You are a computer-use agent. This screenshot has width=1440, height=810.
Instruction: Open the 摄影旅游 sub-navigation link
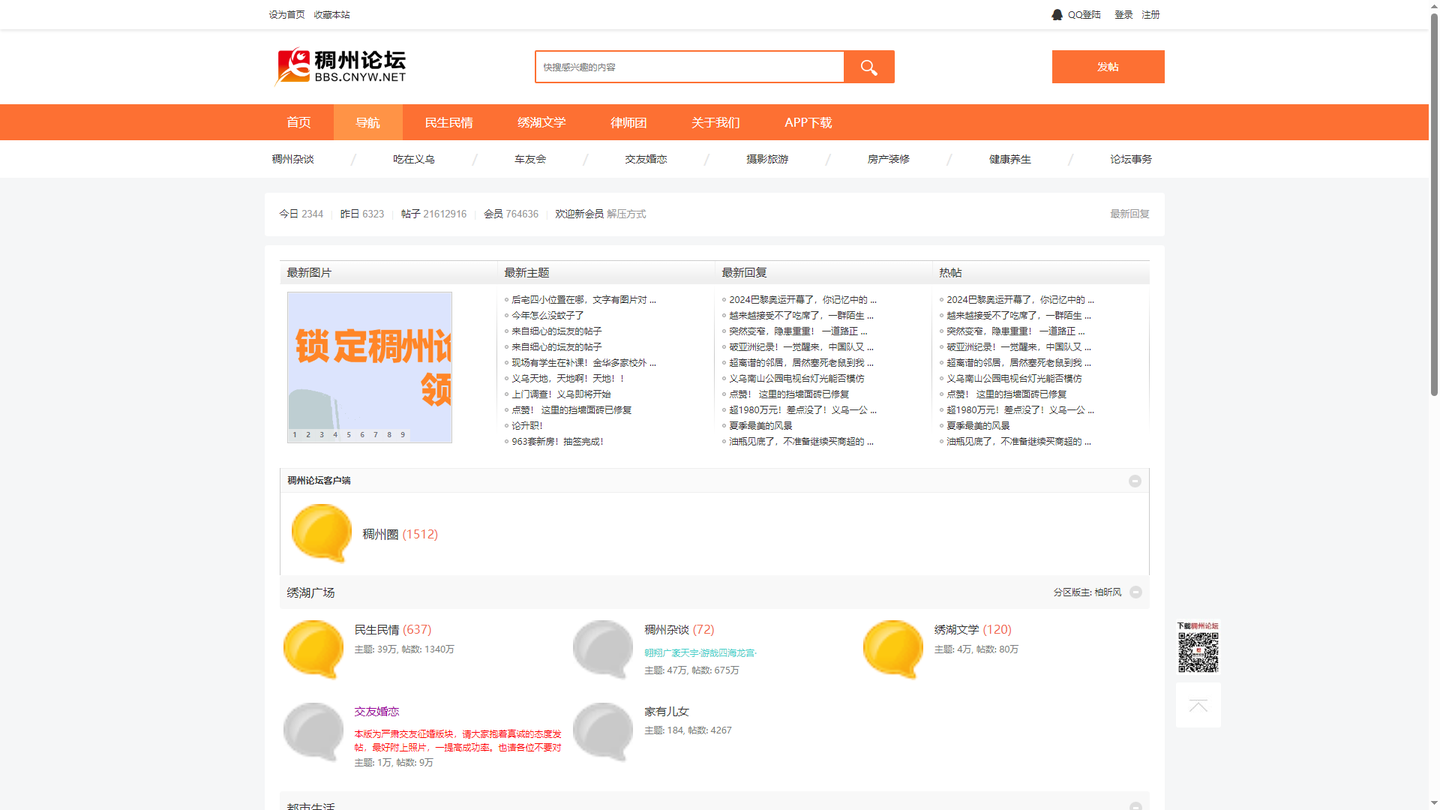pos(767,159)
